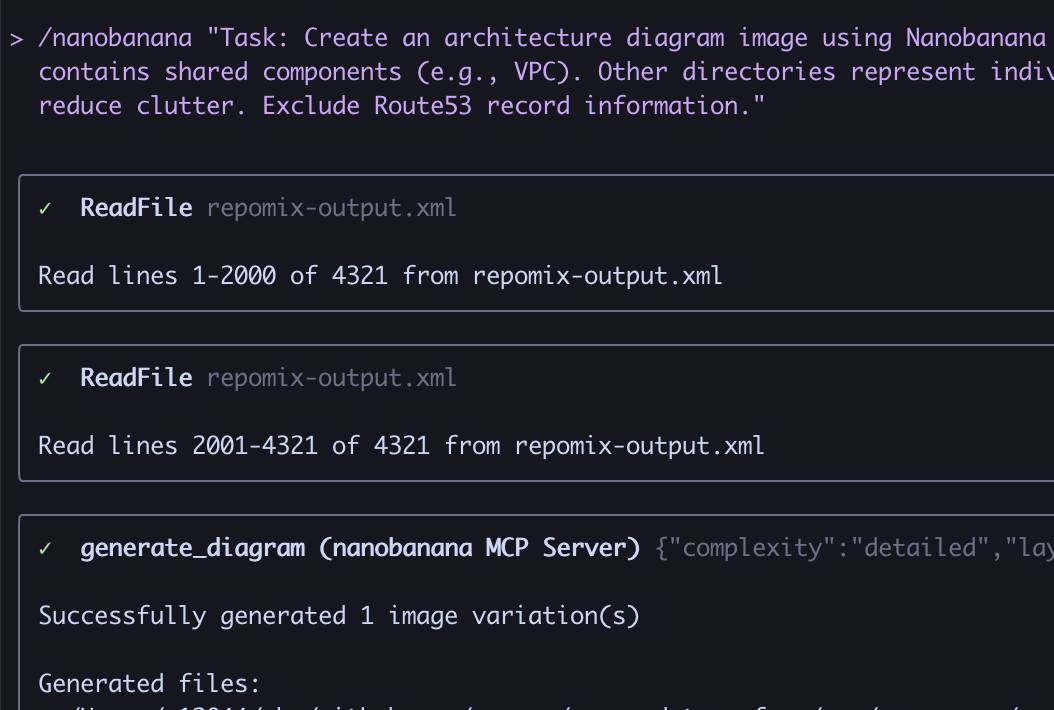Viewport: 1054px width, 710px height.
Task: Click the checkmark of the second ReadFile call
Action: (x=45, y=378)
